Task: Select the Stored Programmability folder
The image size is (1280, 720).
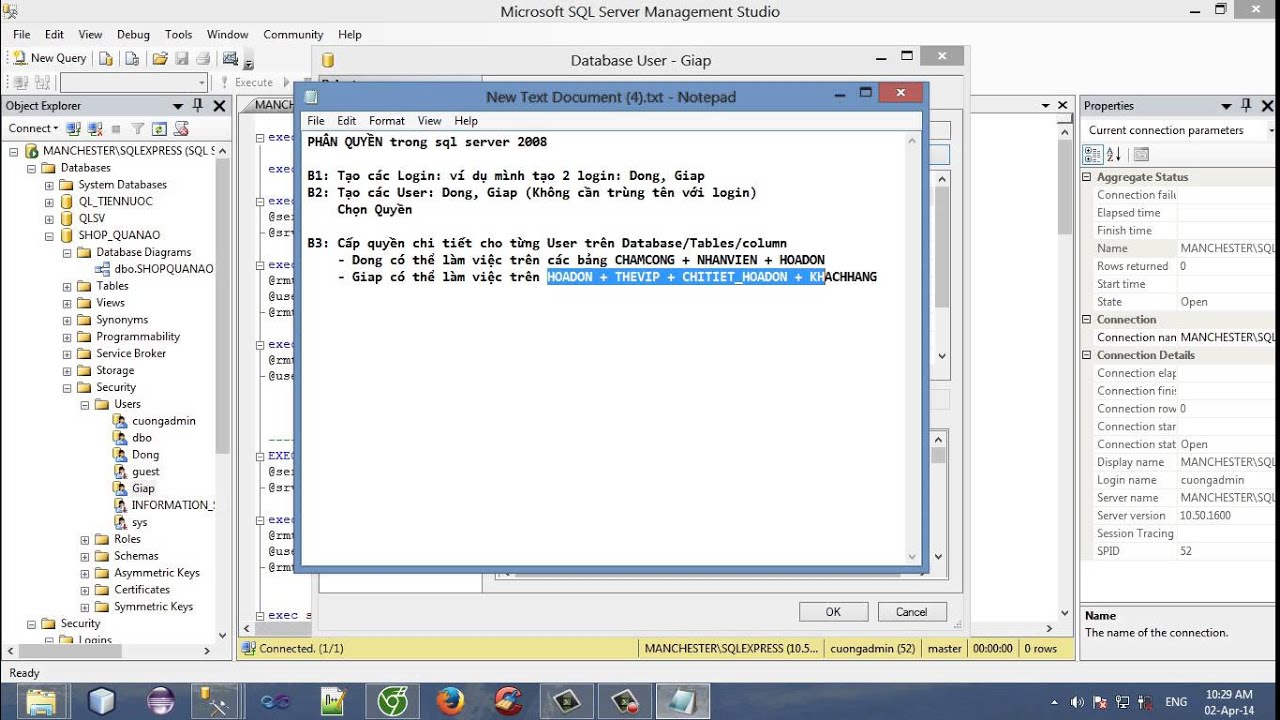Action: click(x=138, y=337)
